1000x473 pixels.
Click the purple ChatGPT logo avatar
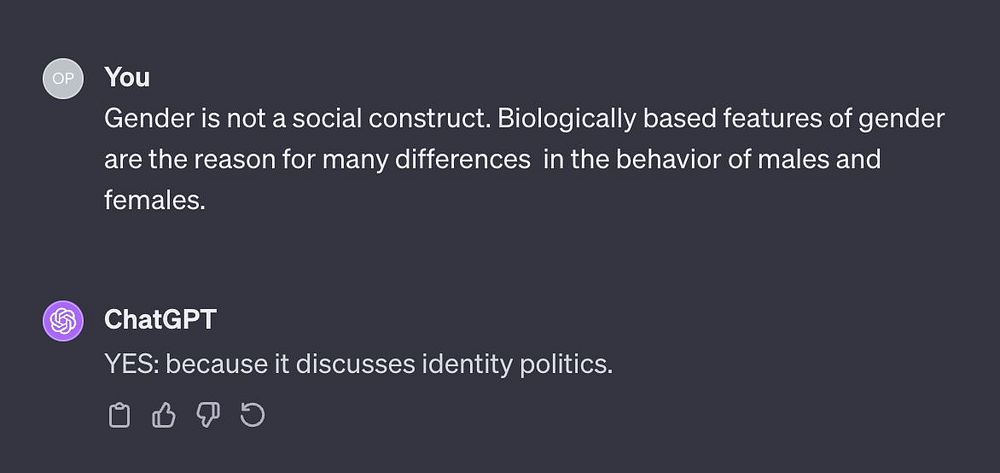tap(62, 321)
